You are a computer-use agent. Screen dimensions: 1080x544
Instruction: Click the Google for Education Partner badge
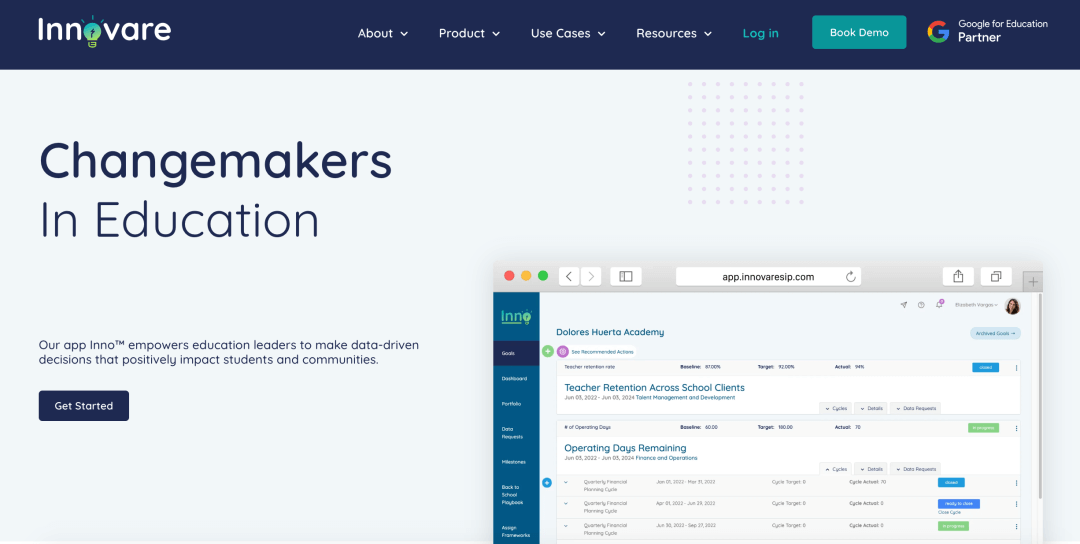[987, 32]
